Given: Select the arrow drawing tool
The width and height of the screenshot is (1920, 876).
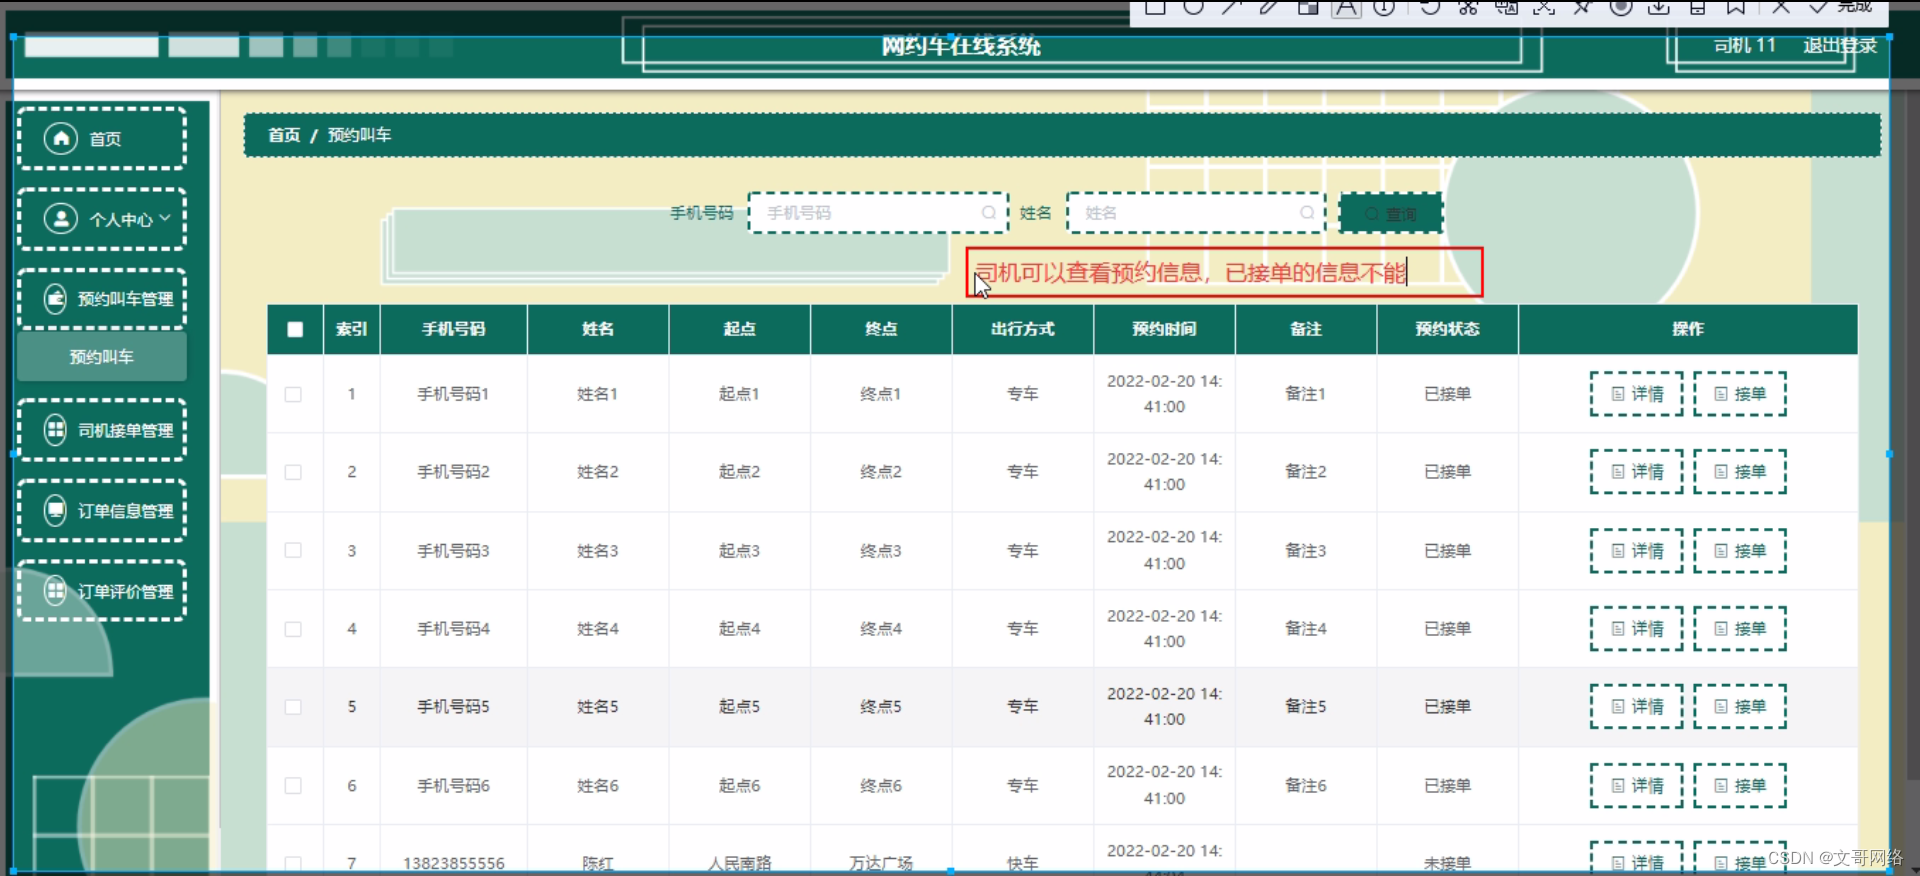Looking at the screenshot, I should click(x=1231, y=7).
